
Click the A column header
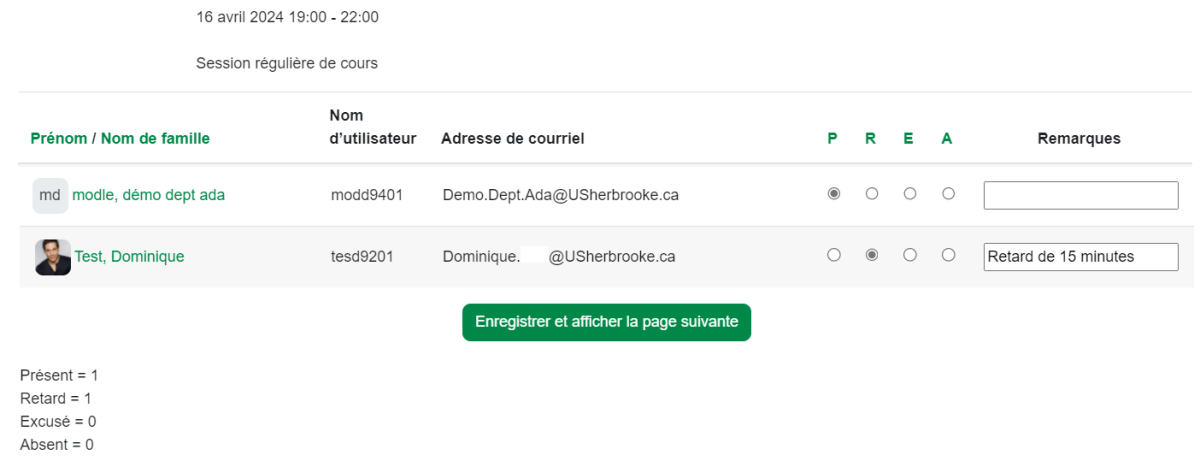point(946,139)
